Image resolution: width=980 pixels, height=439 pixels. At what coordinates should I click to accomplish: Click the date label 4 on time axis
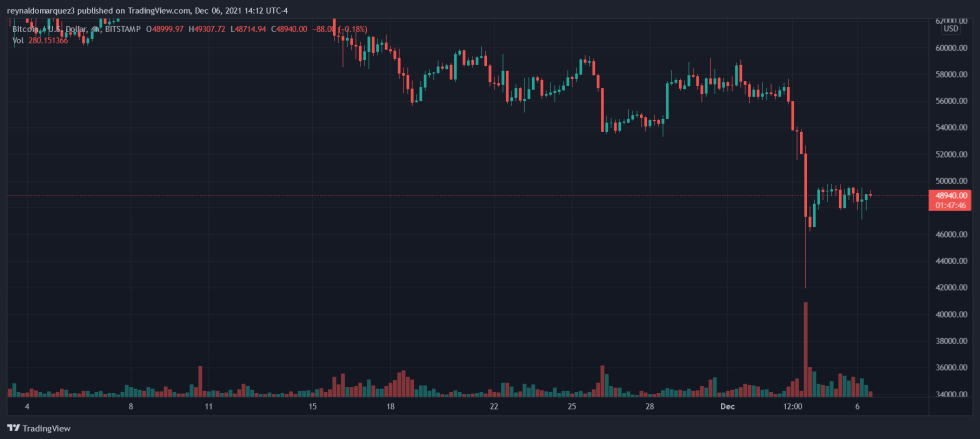point(27,407)
